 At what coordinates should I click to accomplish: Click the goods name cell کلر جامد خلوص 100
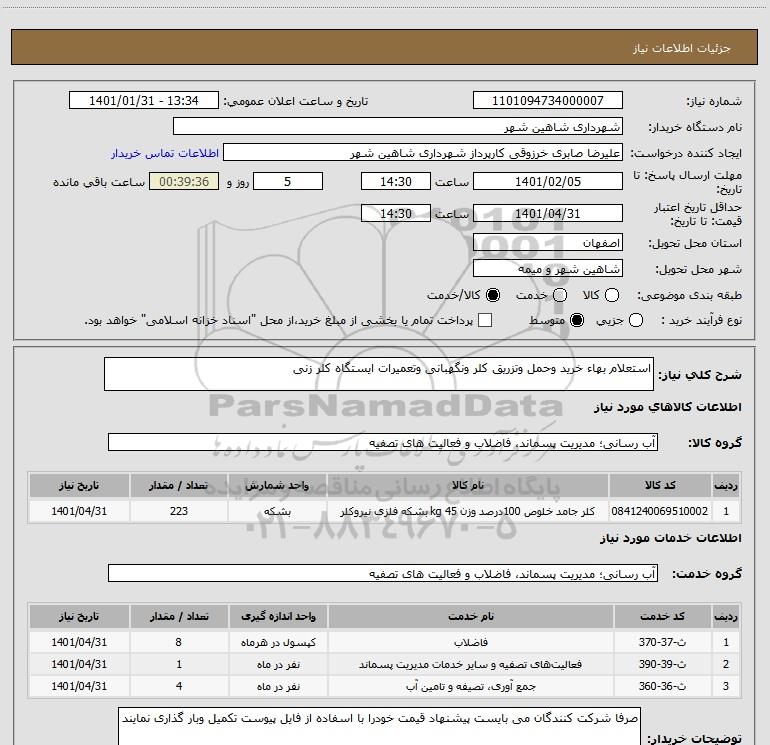coord(468,511)
